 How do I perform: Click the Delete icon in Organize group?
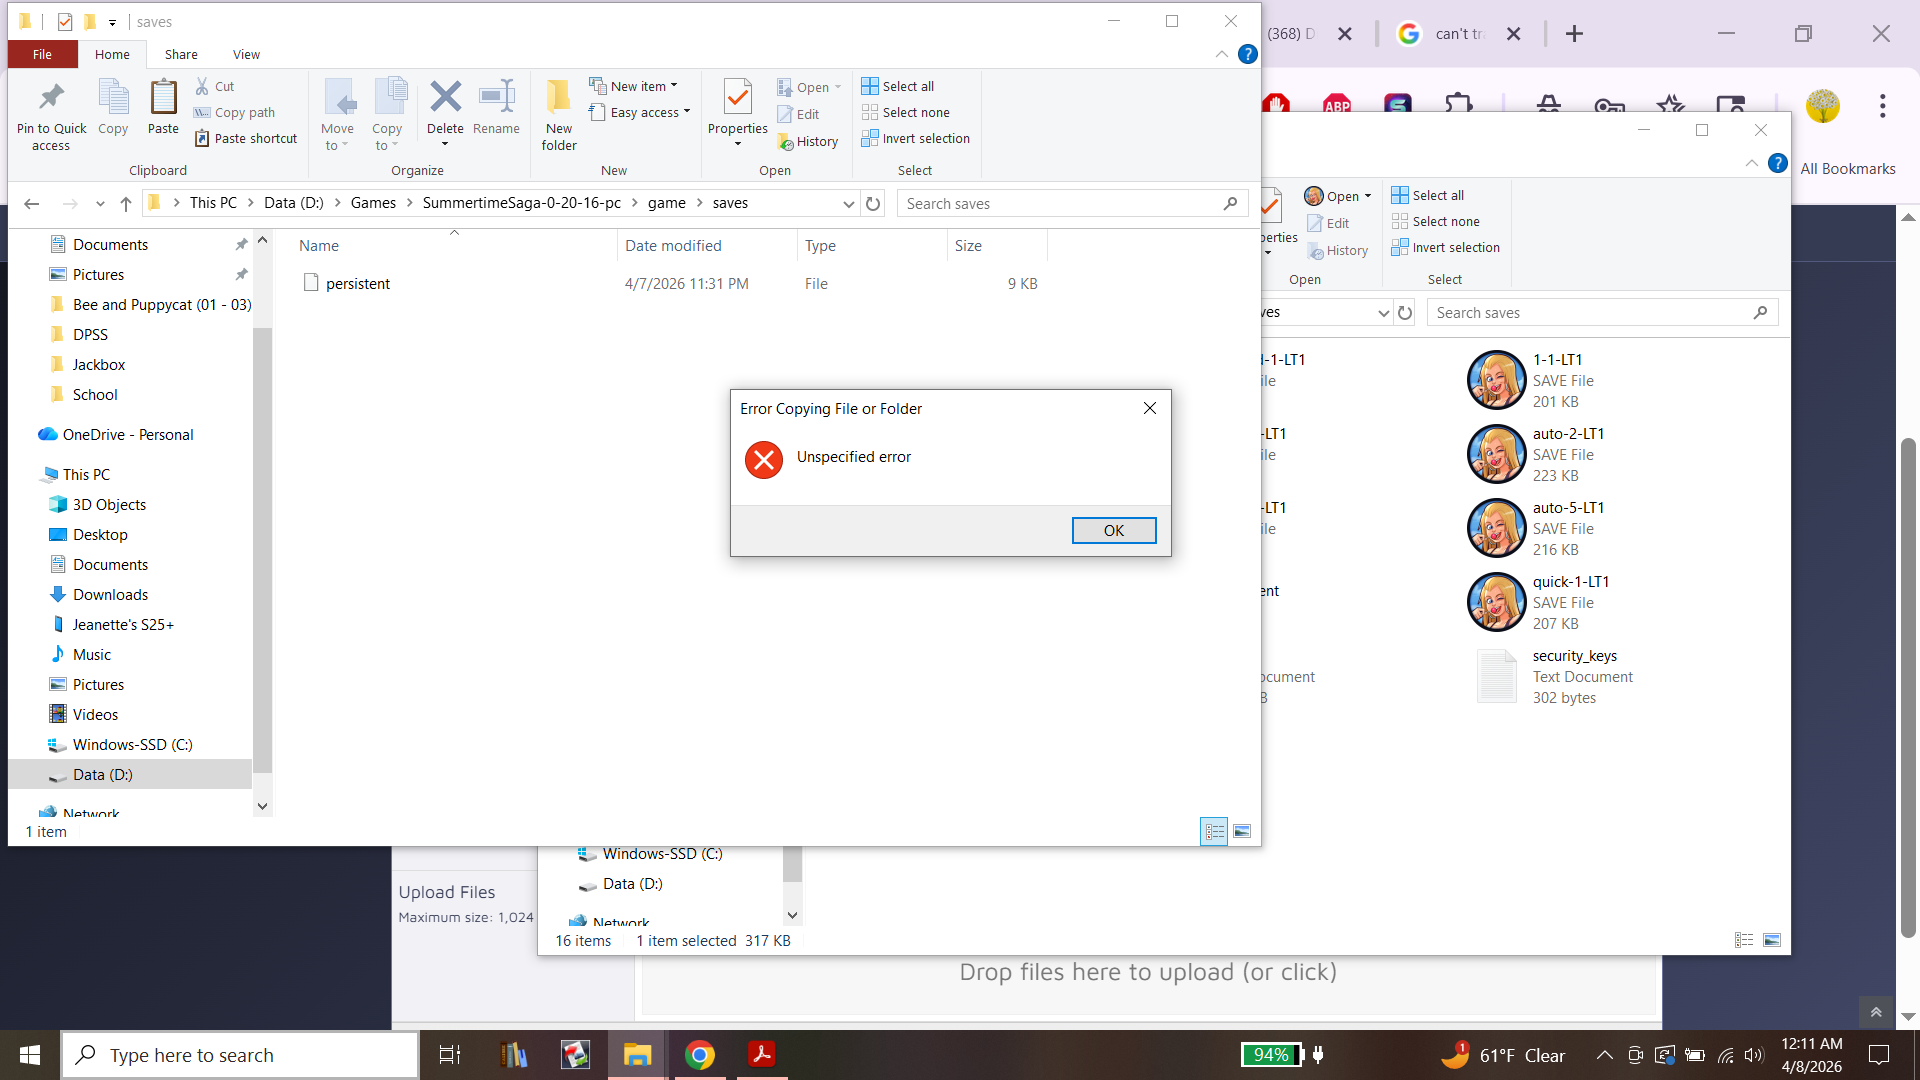pos(445,98)
